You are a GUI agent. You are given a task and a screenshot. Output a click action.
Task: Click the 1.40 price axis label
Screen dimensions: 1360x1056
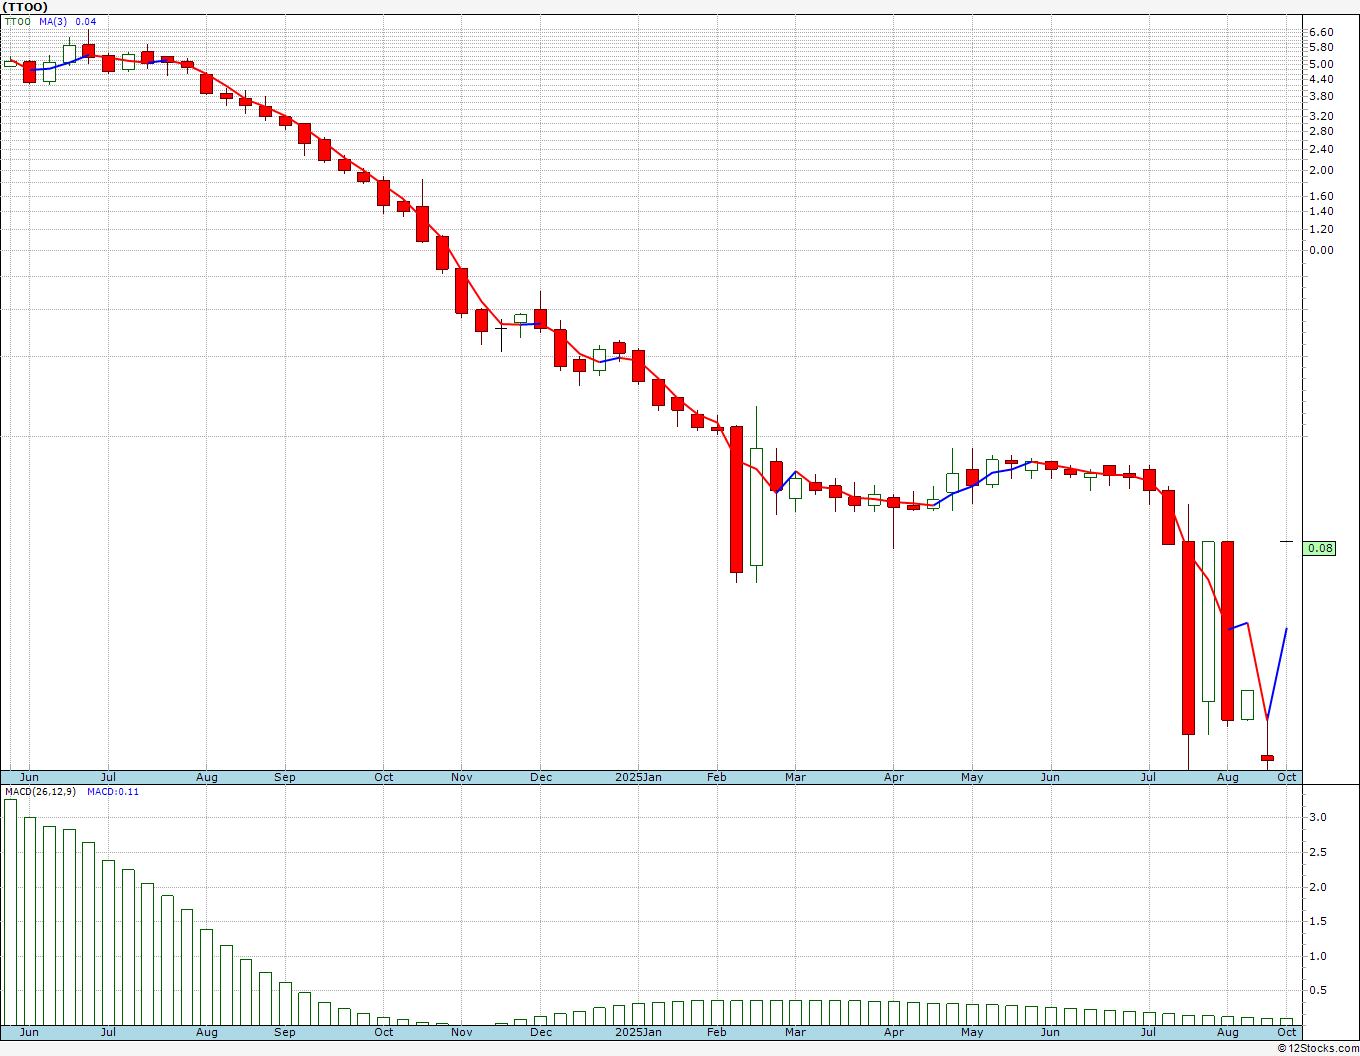click(x=1320, y=211)
